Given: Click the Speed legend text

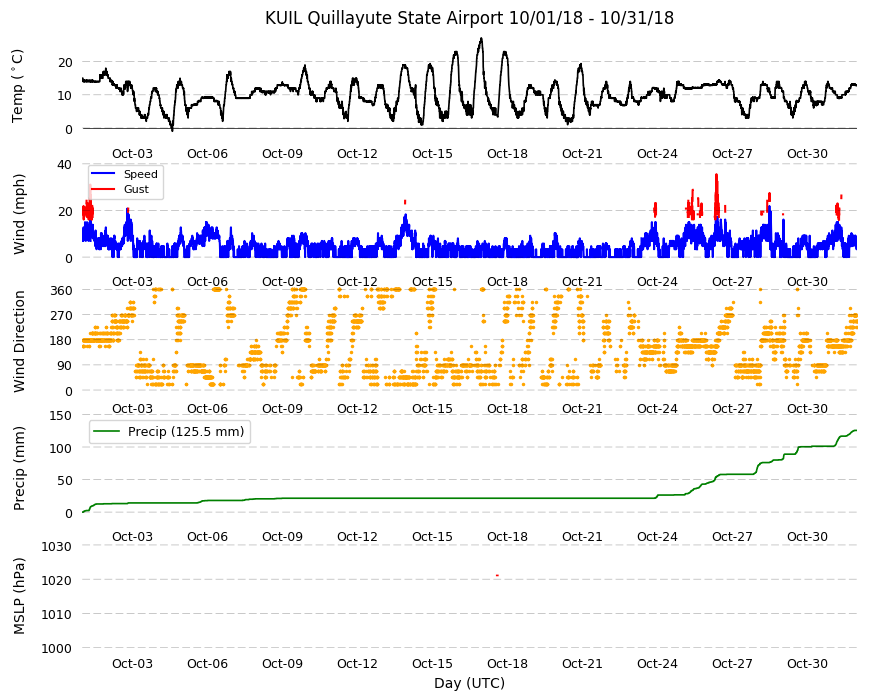Looking at the screenshot, I should 140,174.
